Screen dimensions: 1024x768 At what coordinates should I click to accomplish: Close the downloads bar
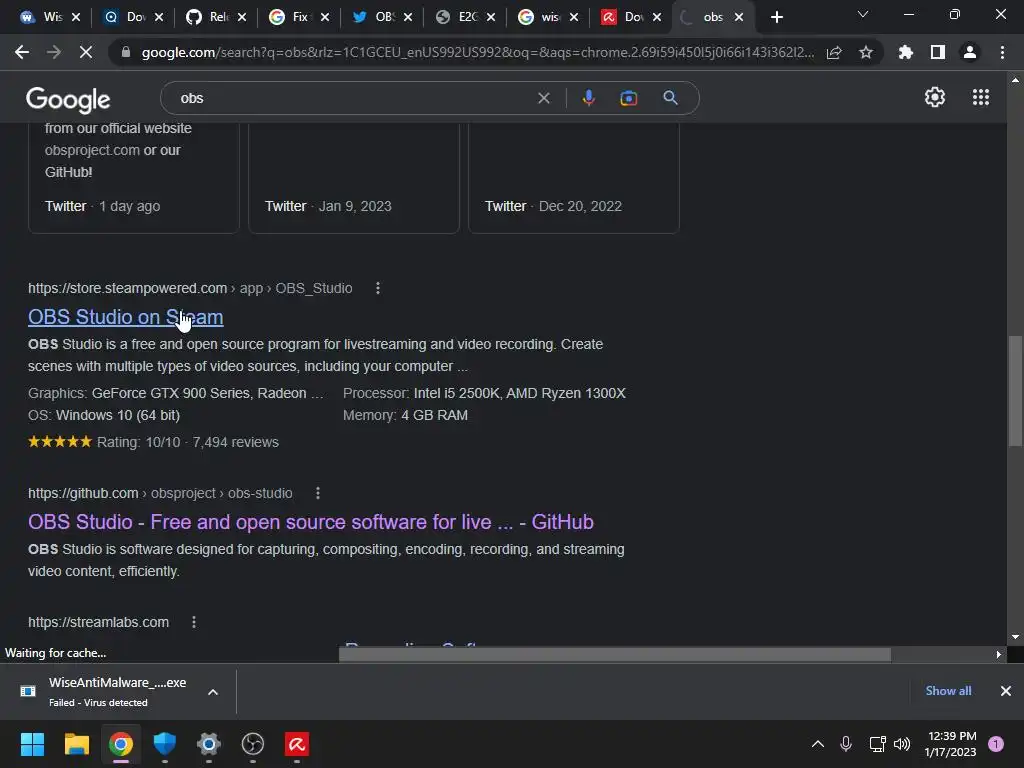coord(1006,691)
